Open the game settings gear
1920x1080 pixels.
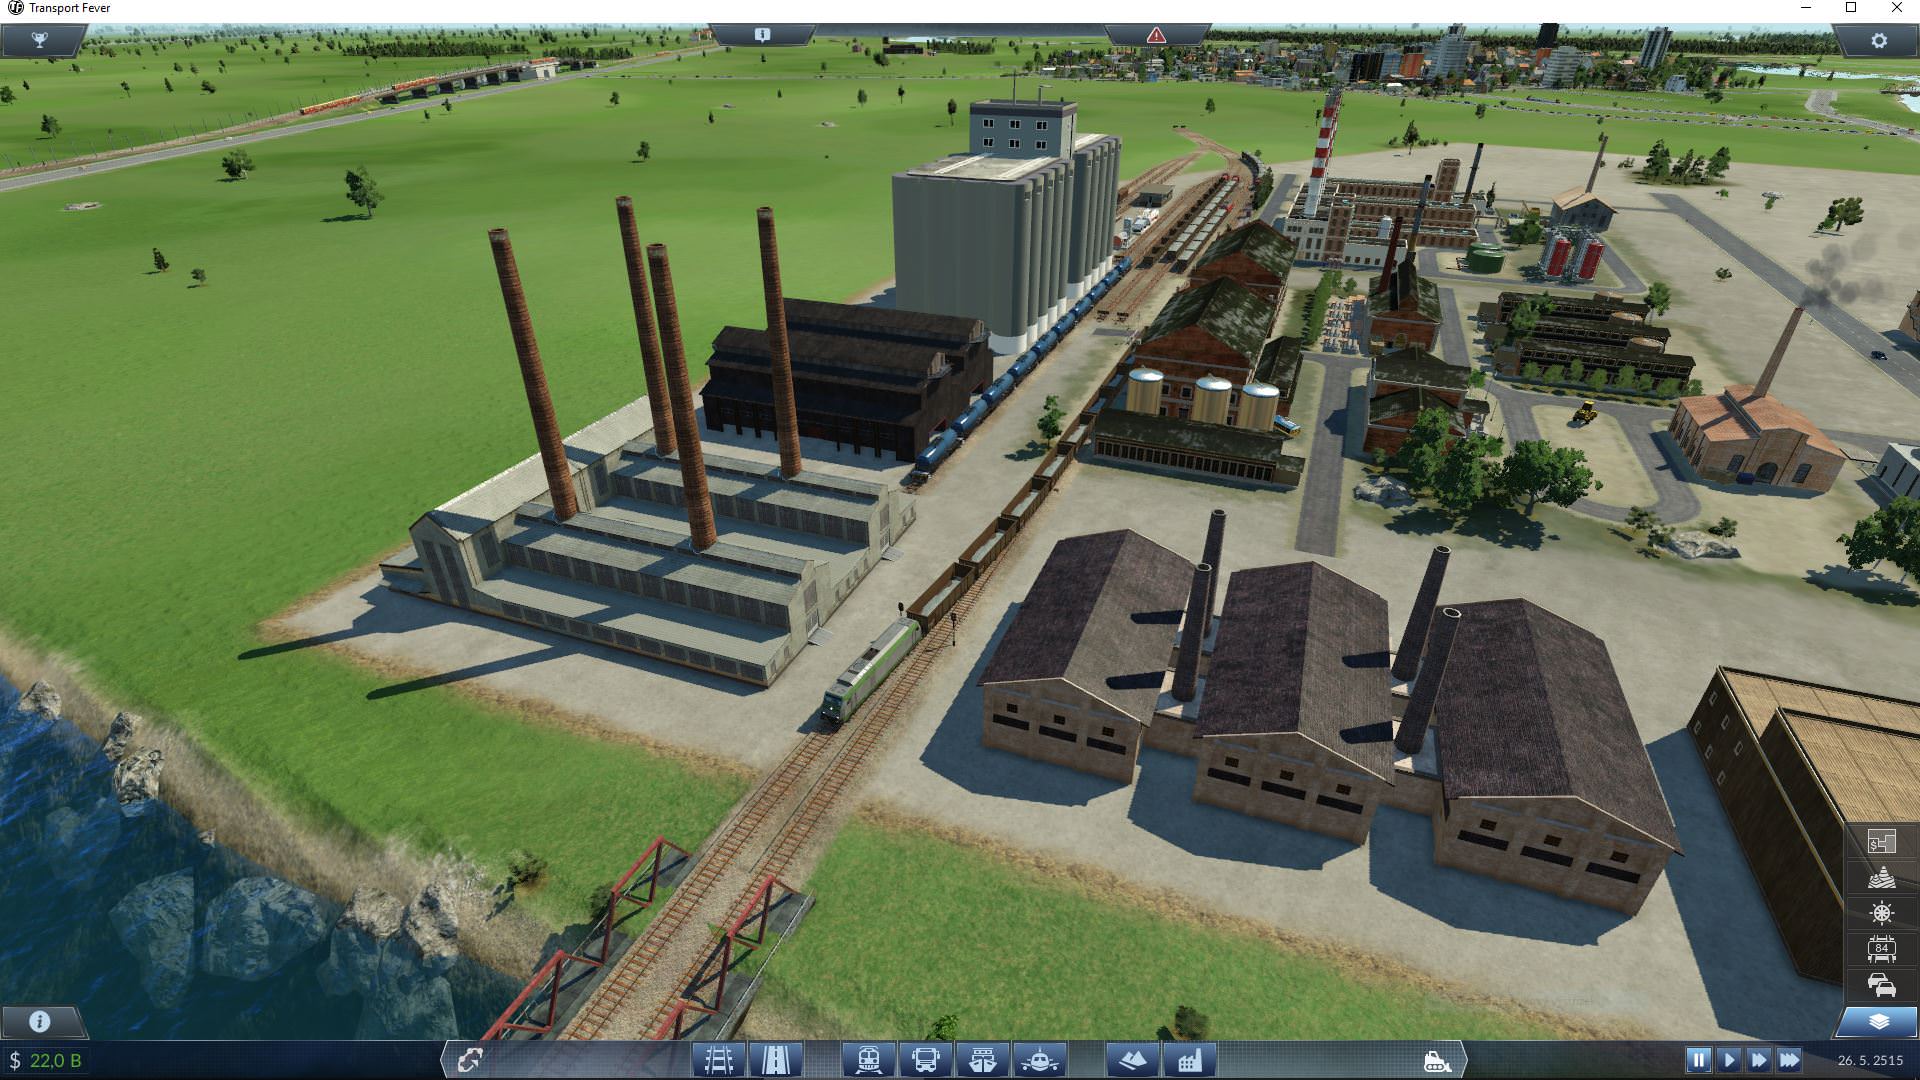coord(1879,40)
